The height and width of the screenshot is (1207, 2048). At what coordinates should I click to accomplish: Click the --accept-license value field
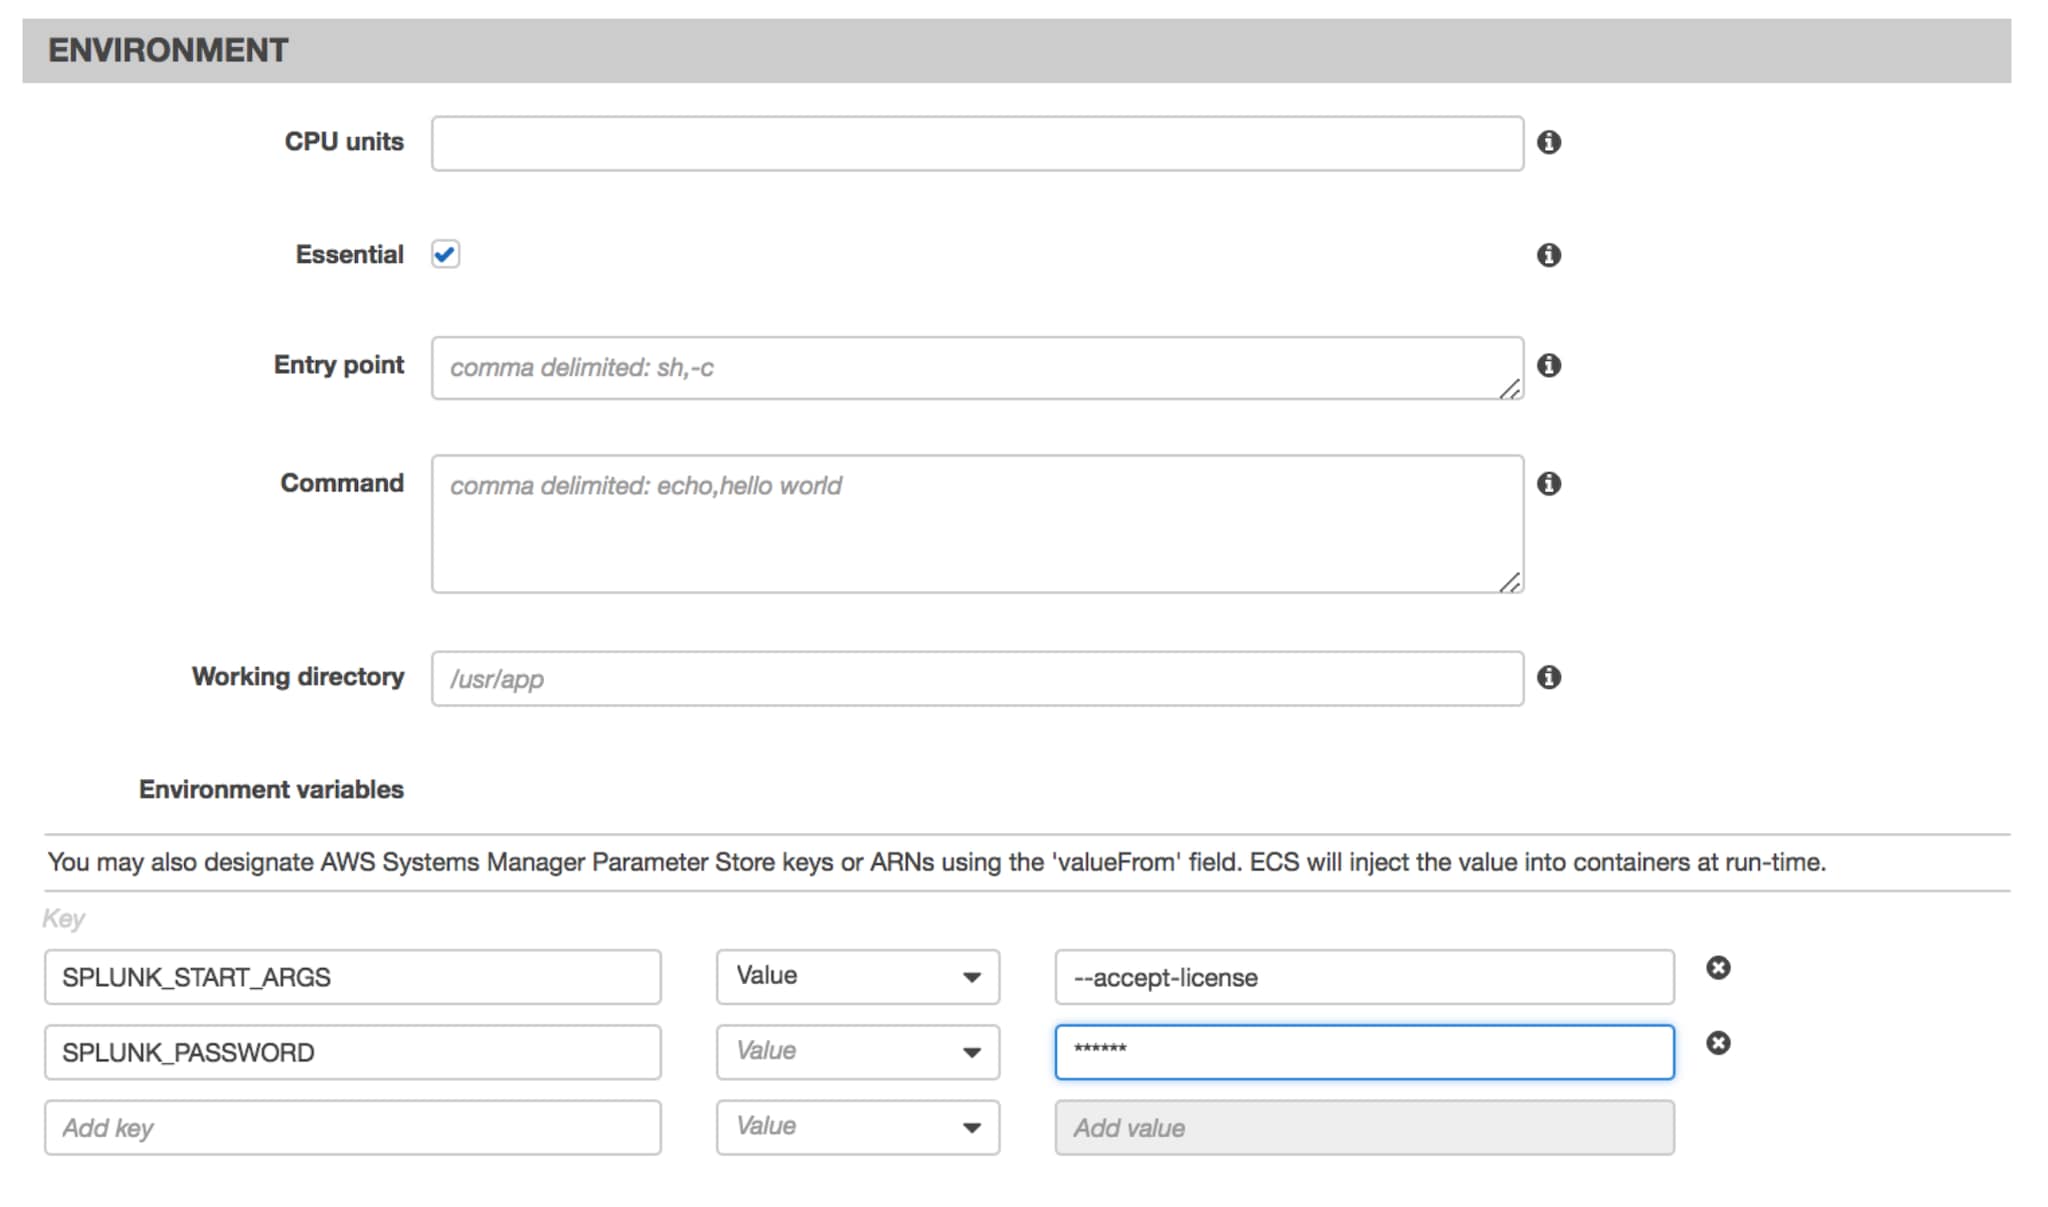(1364, 977)
